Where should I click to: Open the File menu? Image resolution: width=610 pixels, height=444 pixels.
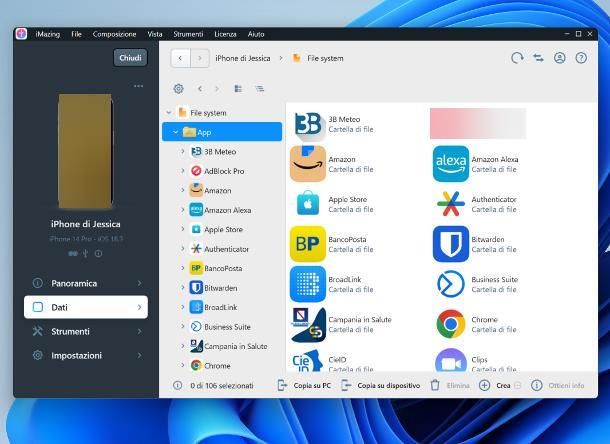pyautogui.click(x=76, y=34)
